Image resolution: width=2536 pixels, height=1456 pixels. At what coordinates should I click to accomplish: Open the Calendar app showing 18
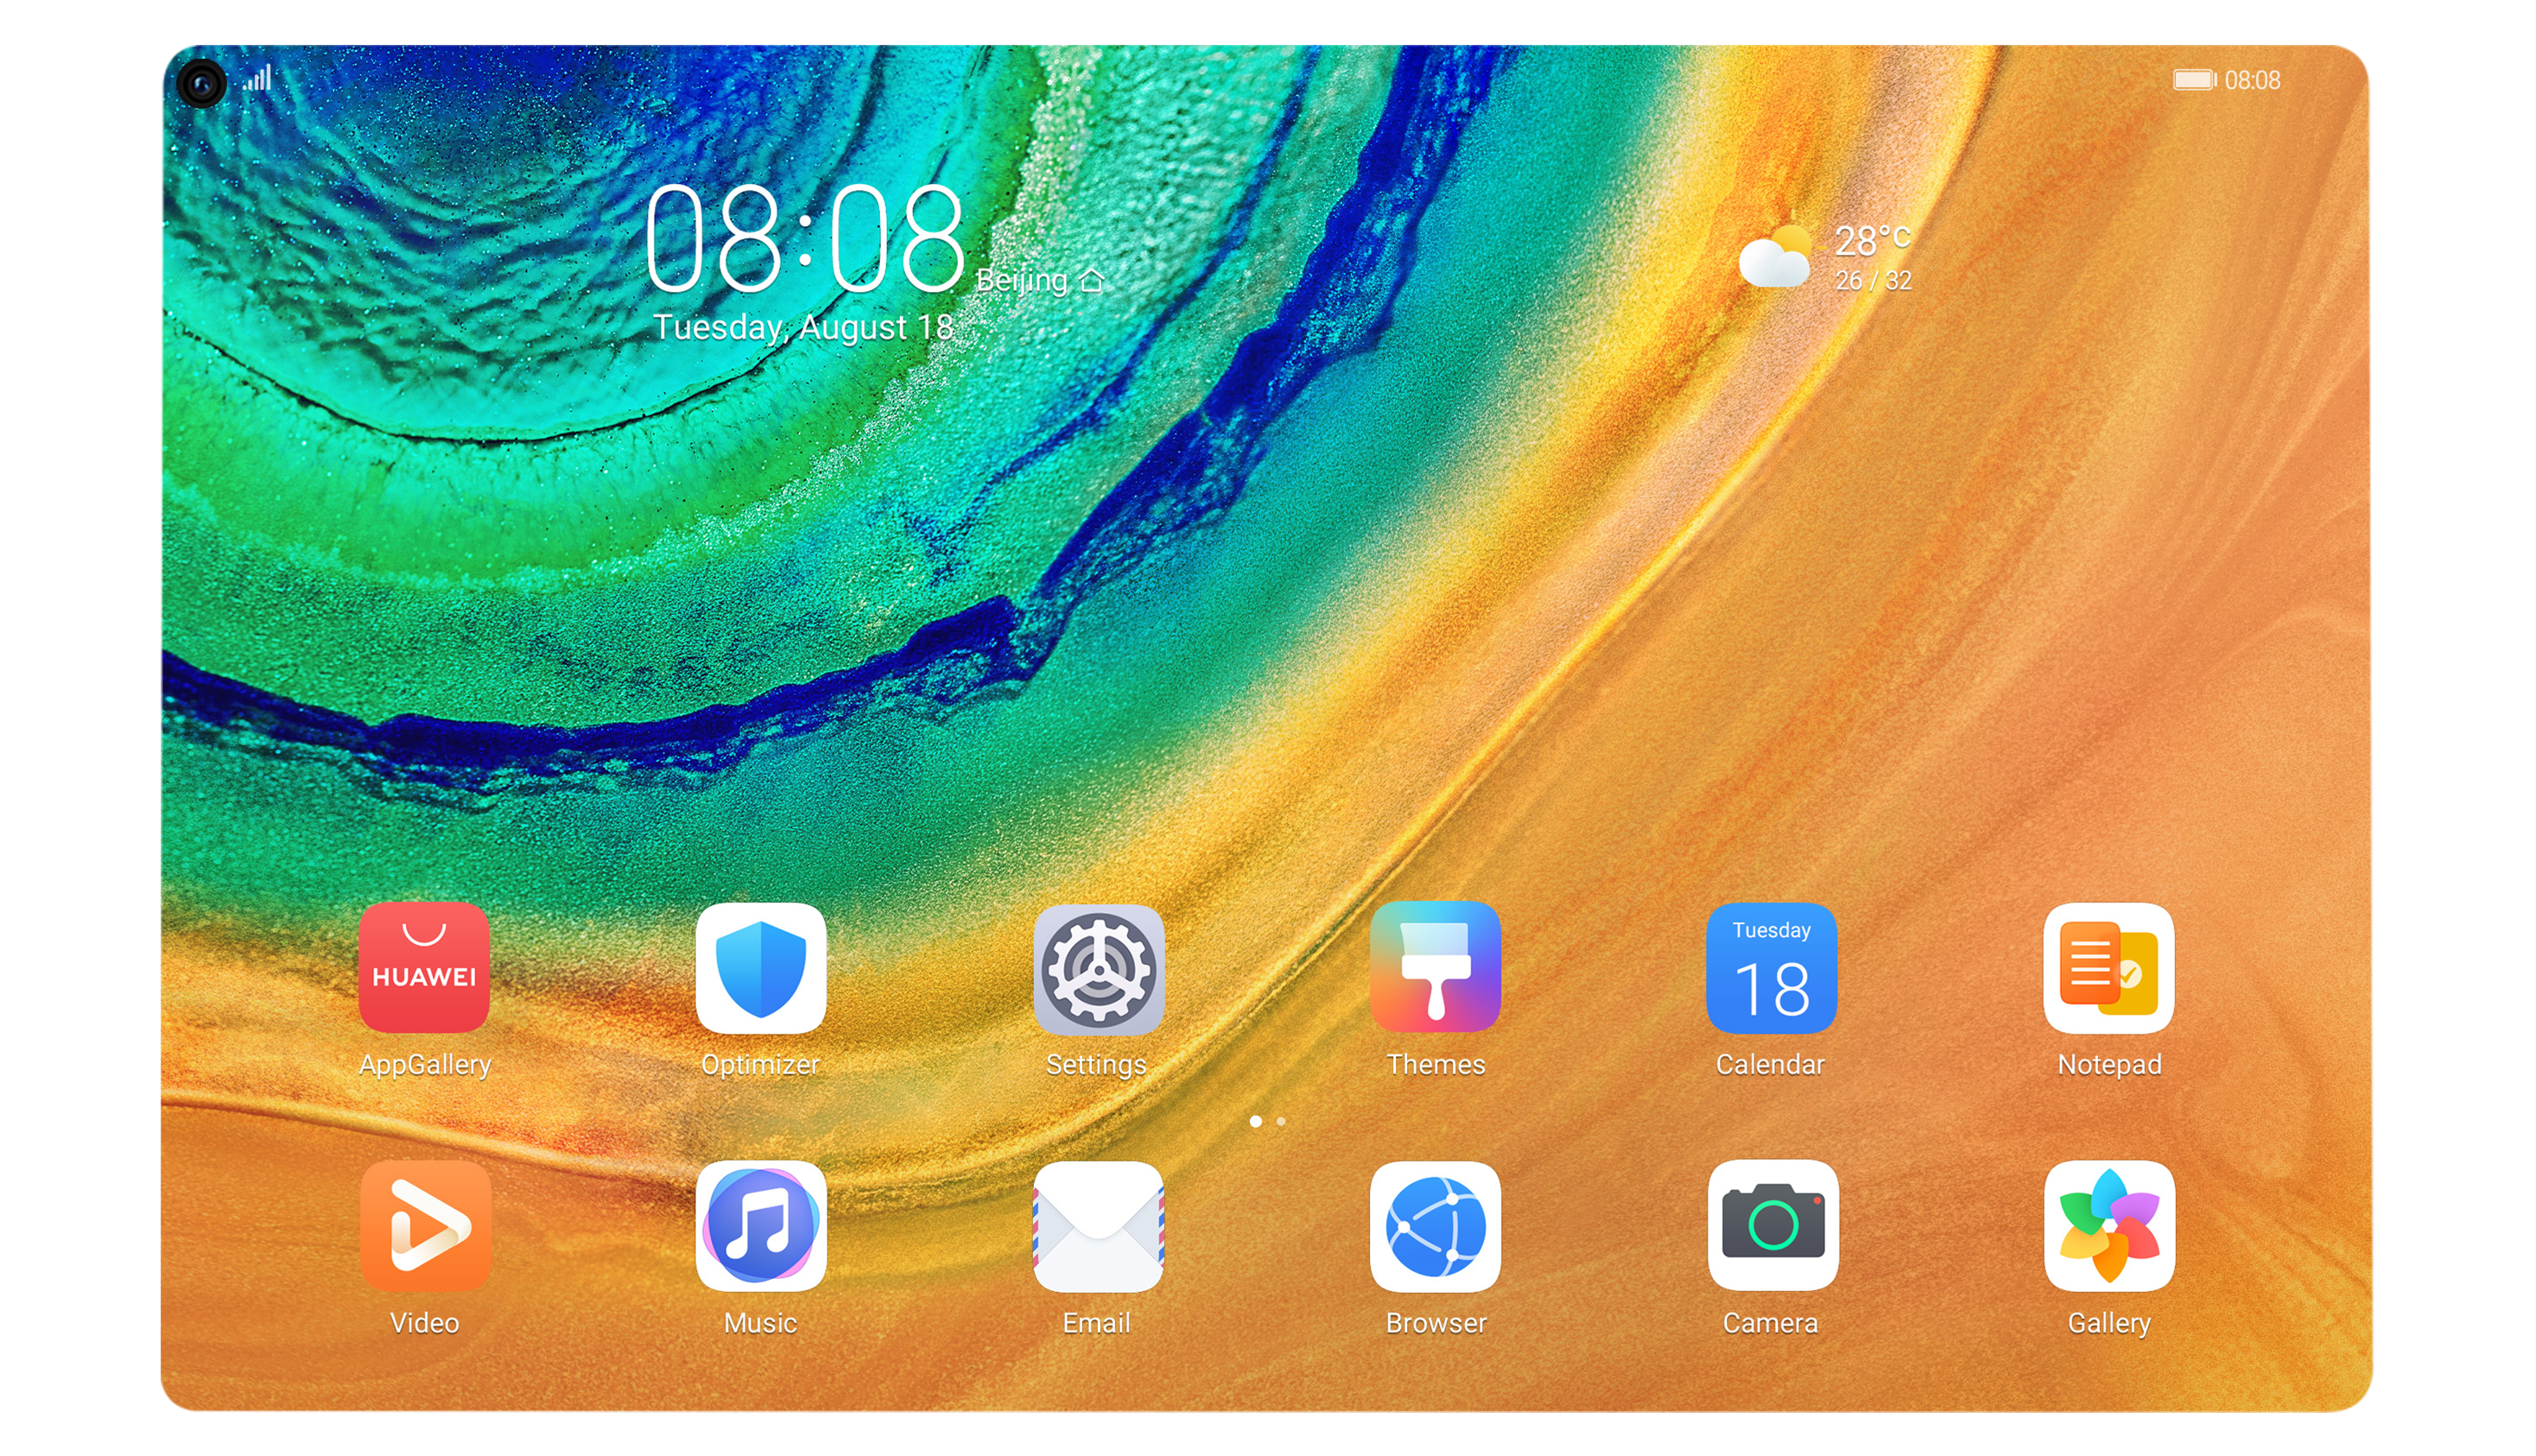click(x=1771, y=967)
